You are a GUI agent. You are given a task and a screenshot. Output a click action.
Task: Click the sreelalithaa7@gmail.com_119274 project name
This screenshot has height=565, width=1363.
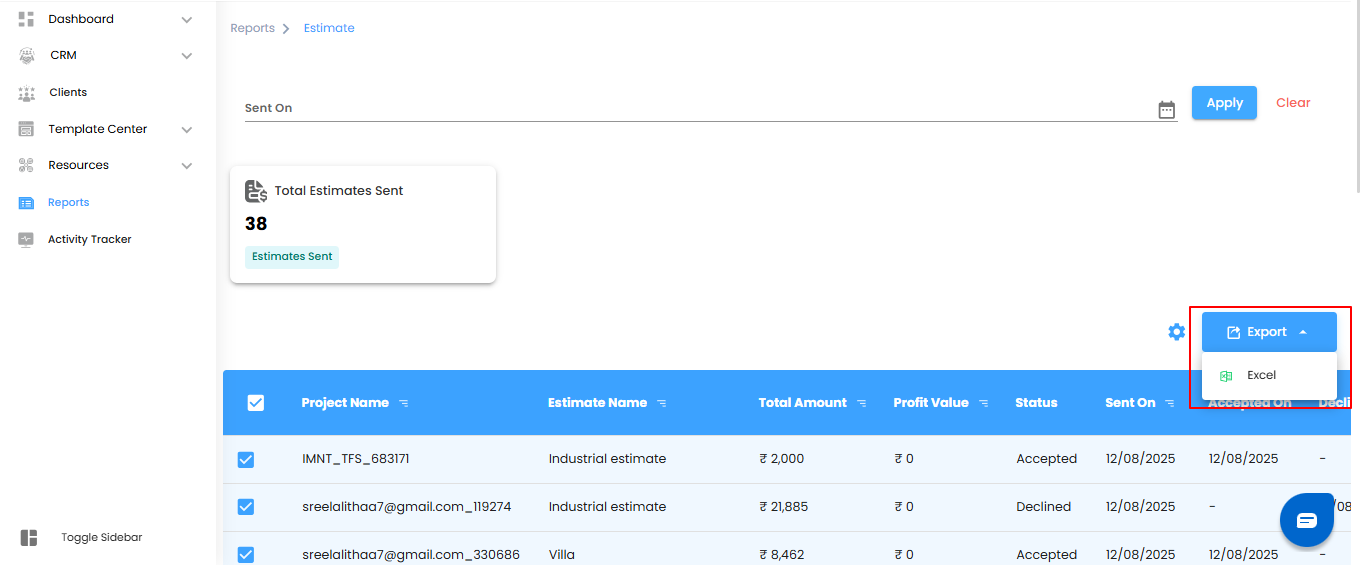[x=407, y=507]
